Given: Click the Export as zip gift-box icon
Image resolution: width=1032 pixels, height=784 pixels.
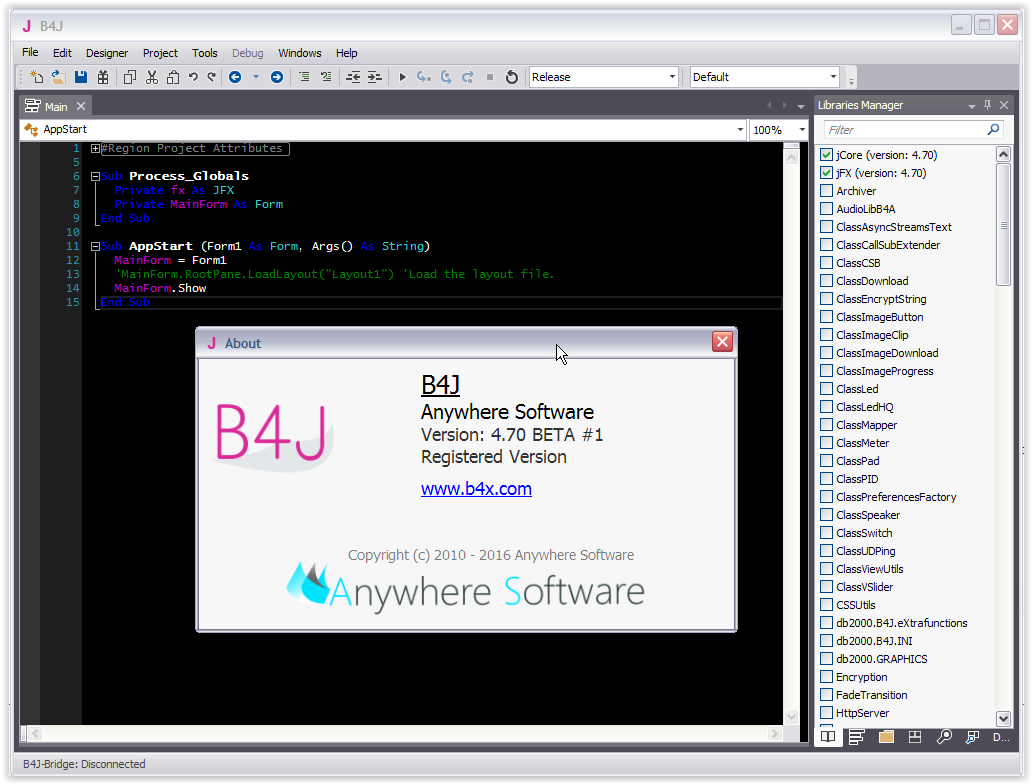Looking at the screenshot, I should pos(103,77).
